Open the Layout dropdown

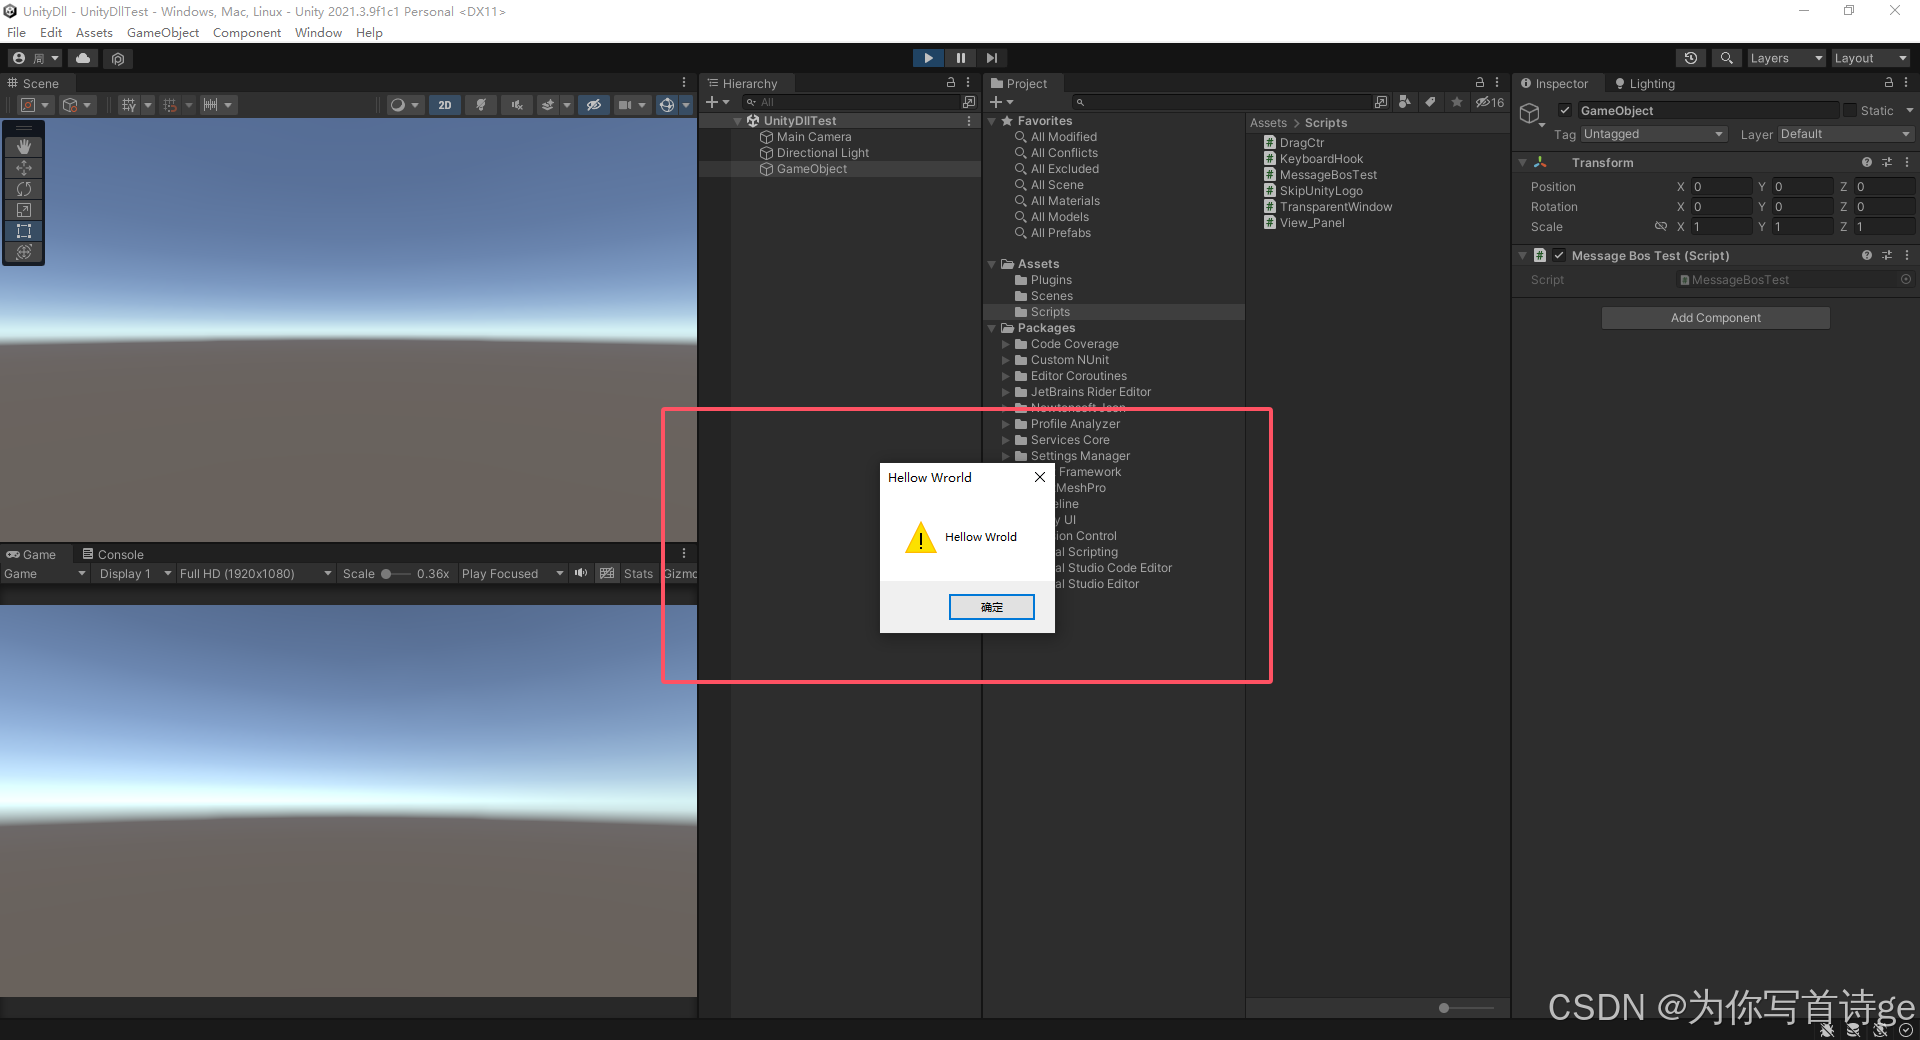coord(1870,58)
